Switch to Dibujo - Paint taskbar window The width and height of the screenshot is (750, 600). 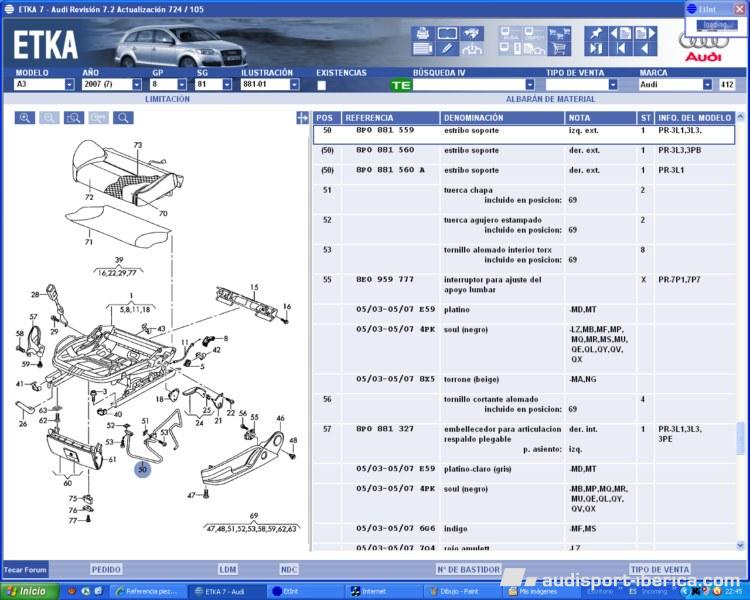click(x=462, y=591)
